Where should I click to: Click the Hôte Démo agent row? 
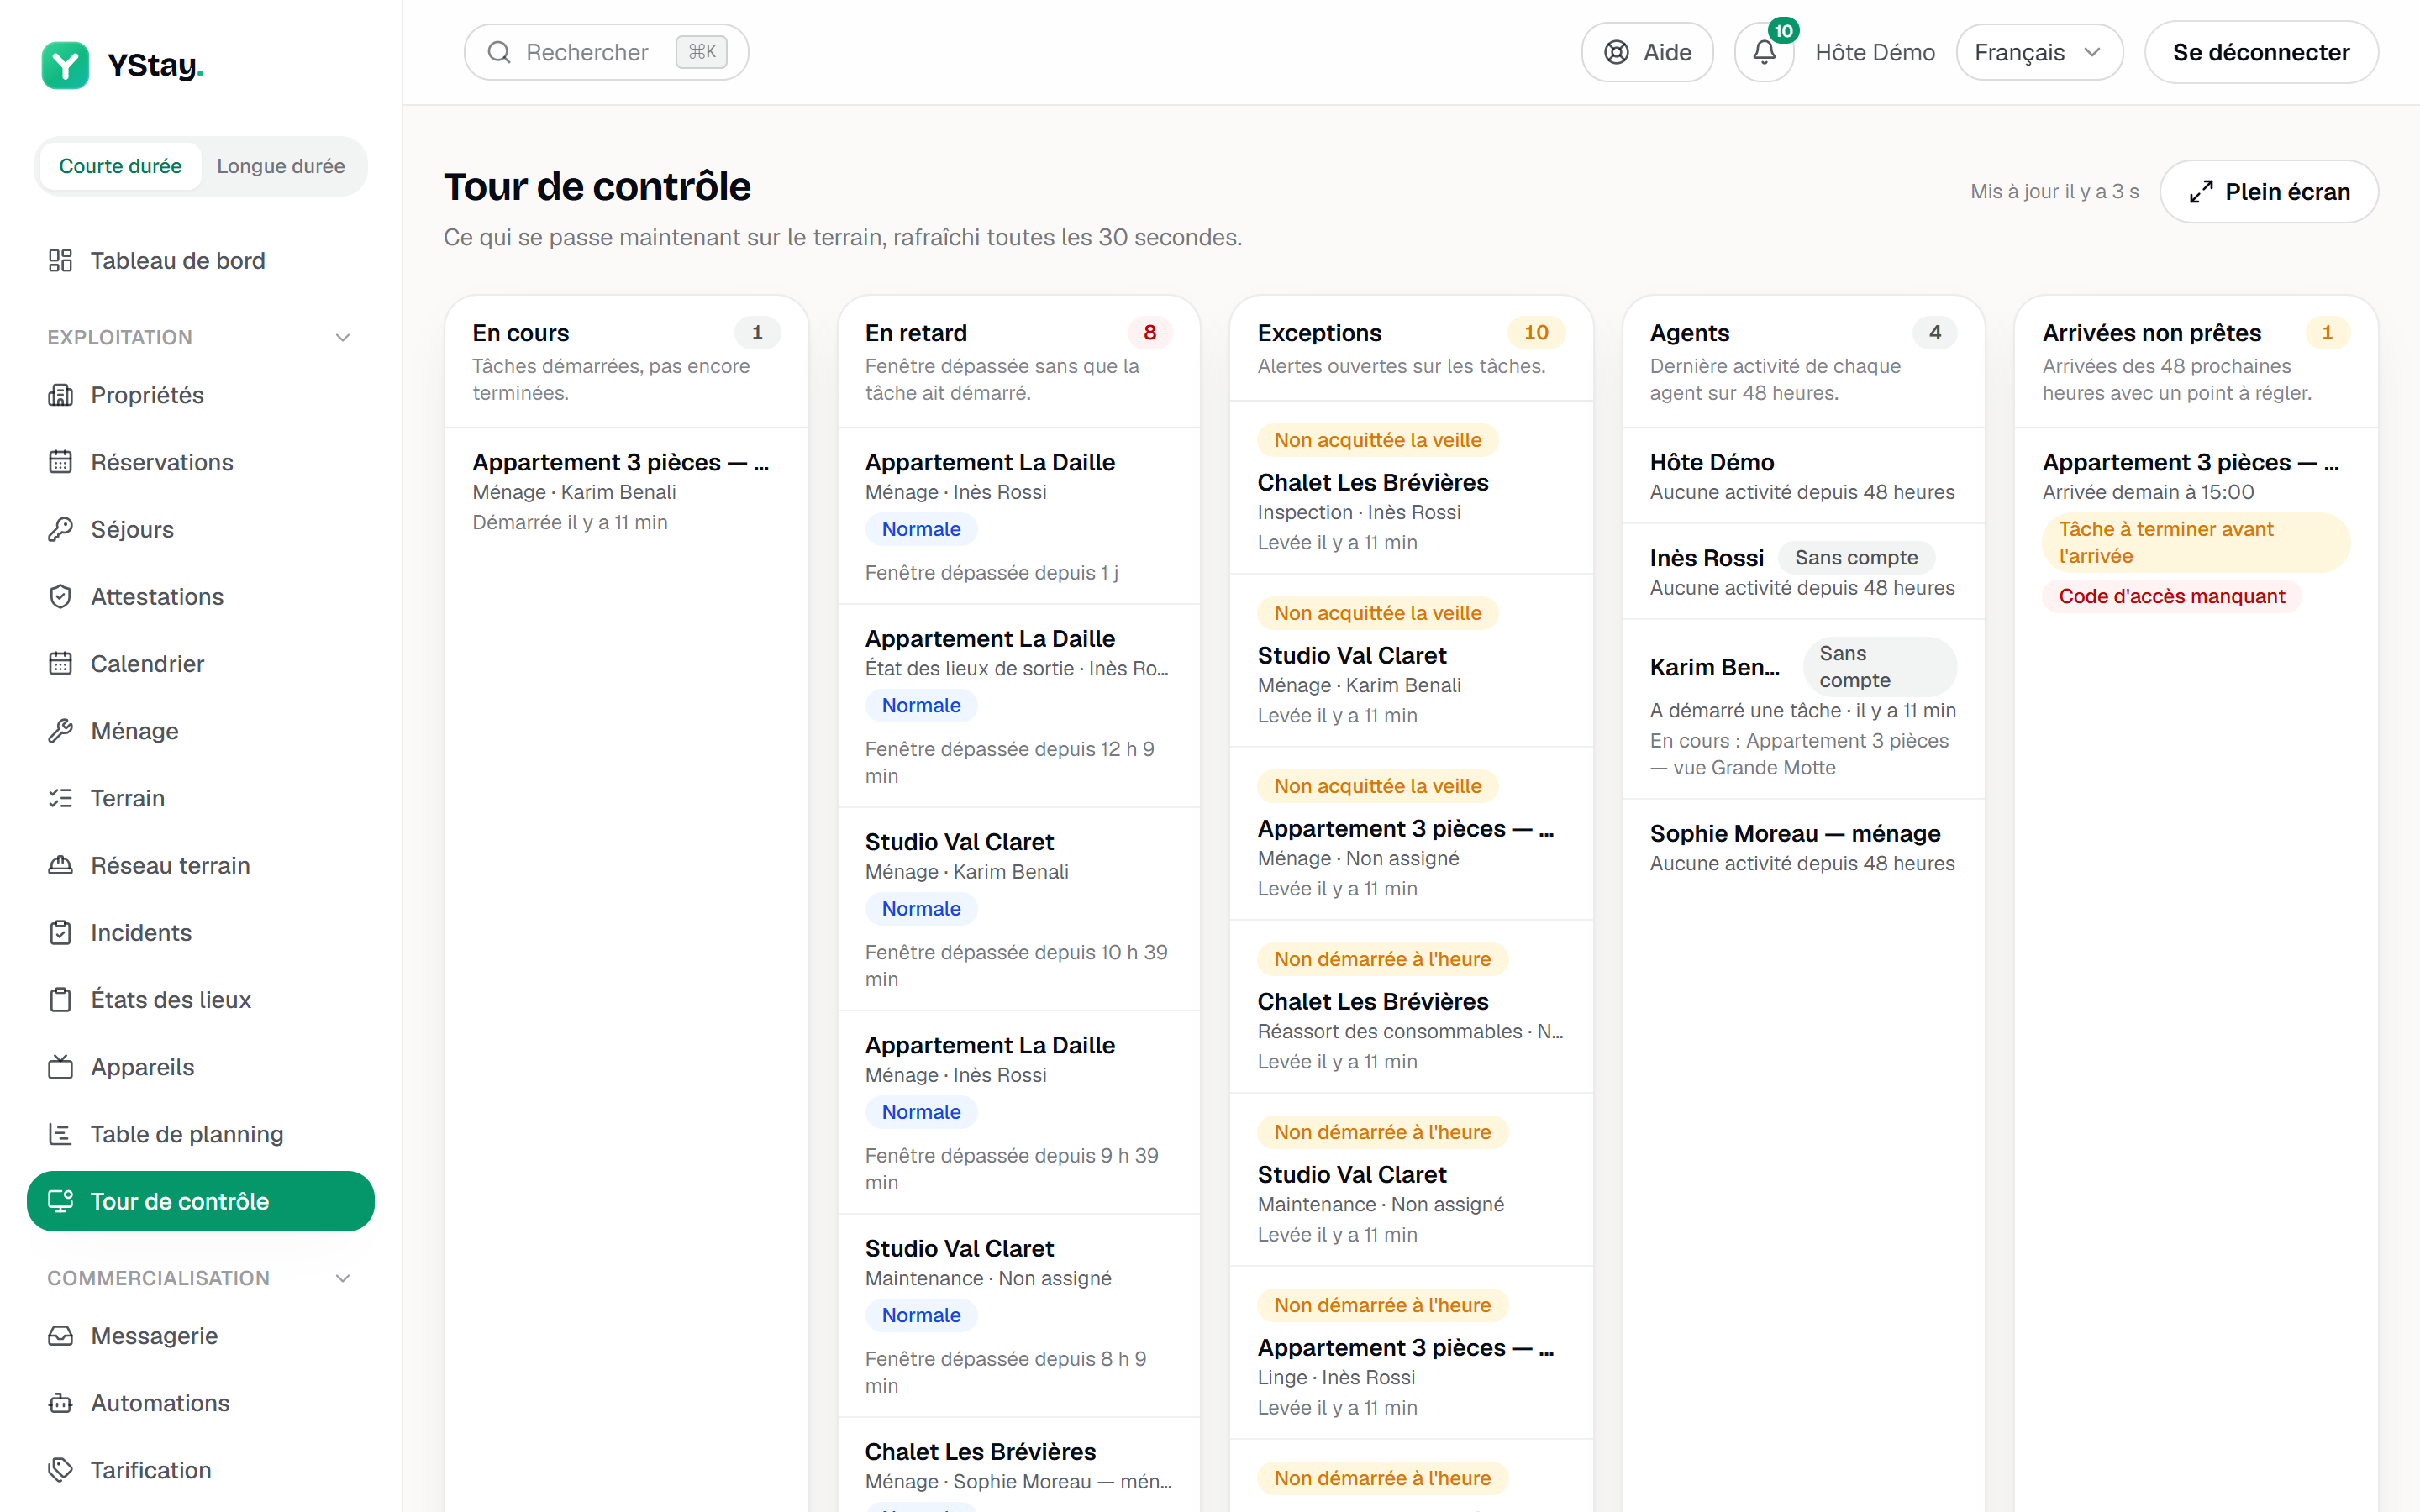[x=1803, y=476]
